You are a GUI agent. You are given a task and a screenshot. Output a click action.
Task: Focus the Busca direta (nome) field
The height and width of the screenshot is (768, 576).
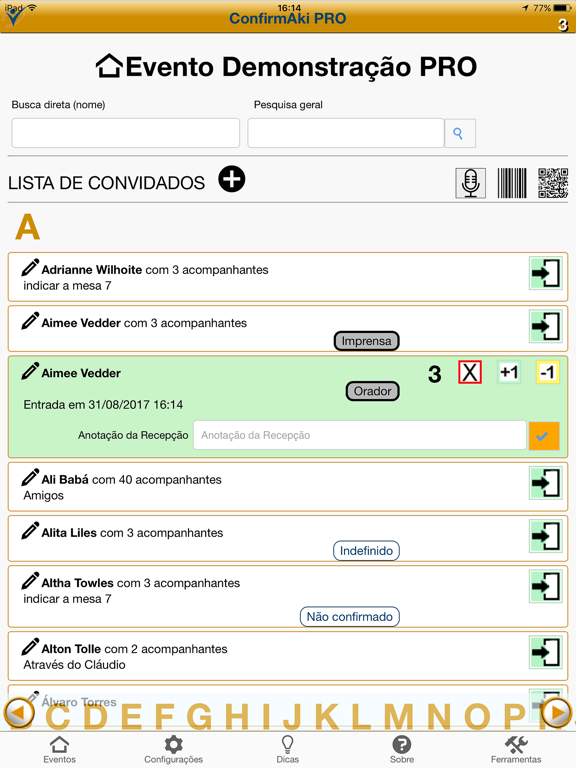(125, 133)
